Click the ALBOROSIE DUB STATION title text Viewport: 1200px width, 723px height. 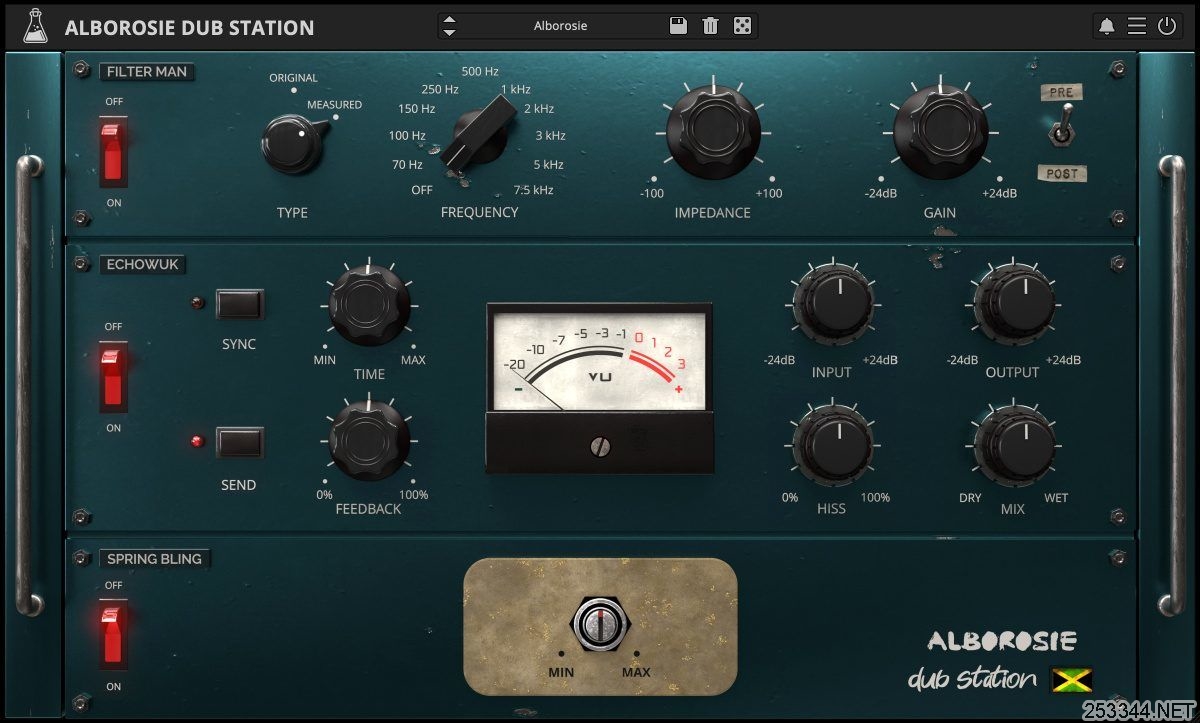[x=189, y=27]
